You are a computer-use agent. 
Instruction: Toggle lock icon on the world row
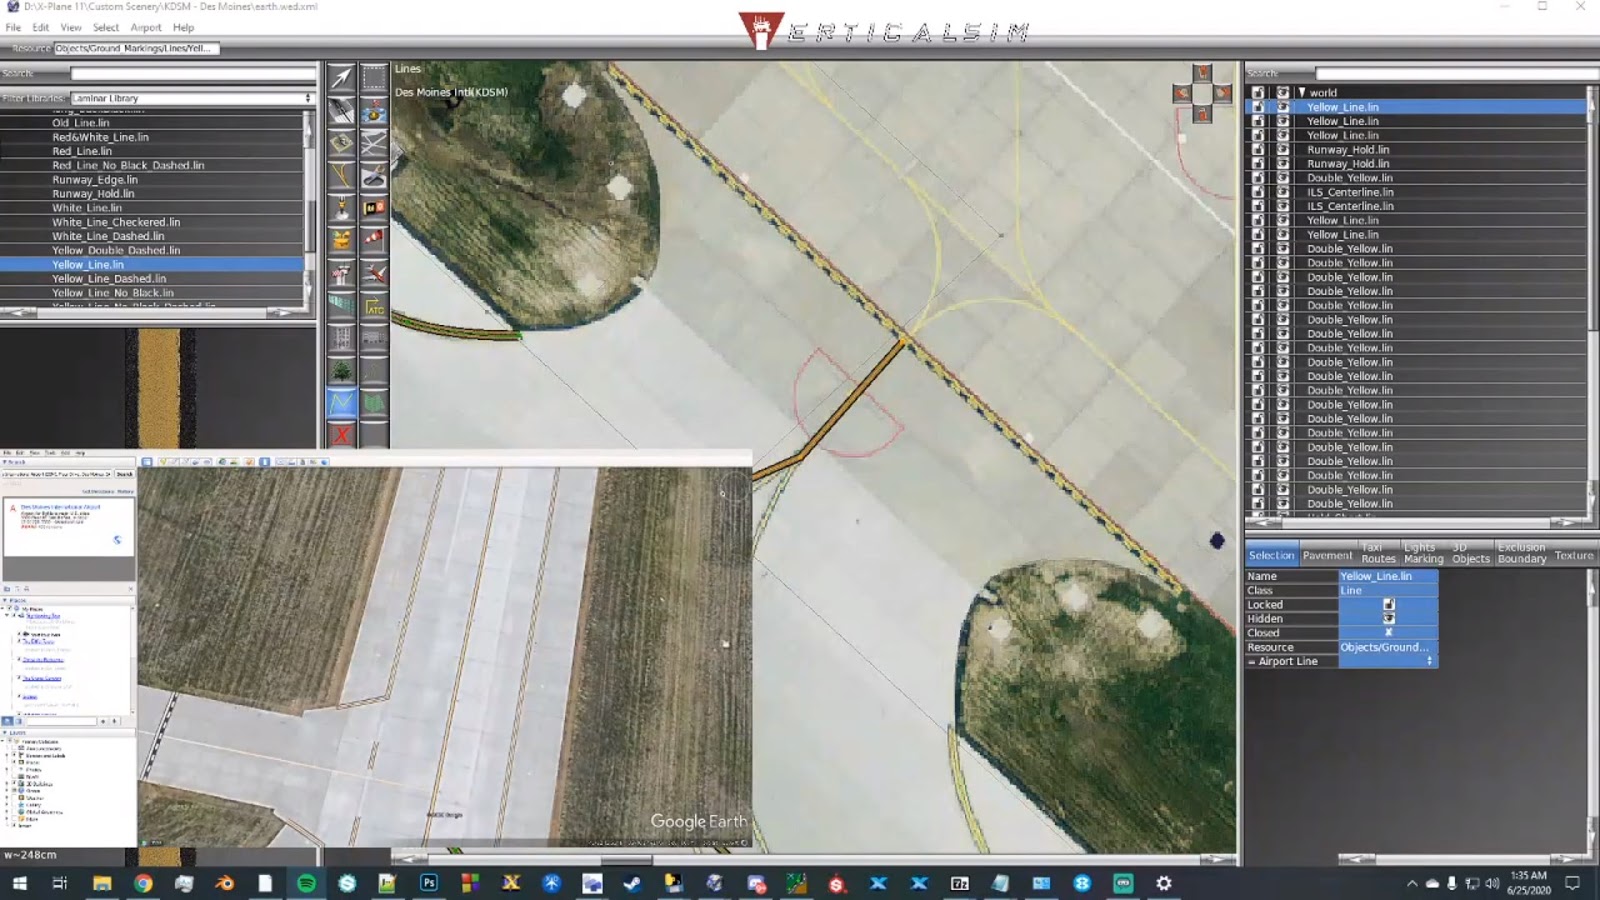(1258, 92)
